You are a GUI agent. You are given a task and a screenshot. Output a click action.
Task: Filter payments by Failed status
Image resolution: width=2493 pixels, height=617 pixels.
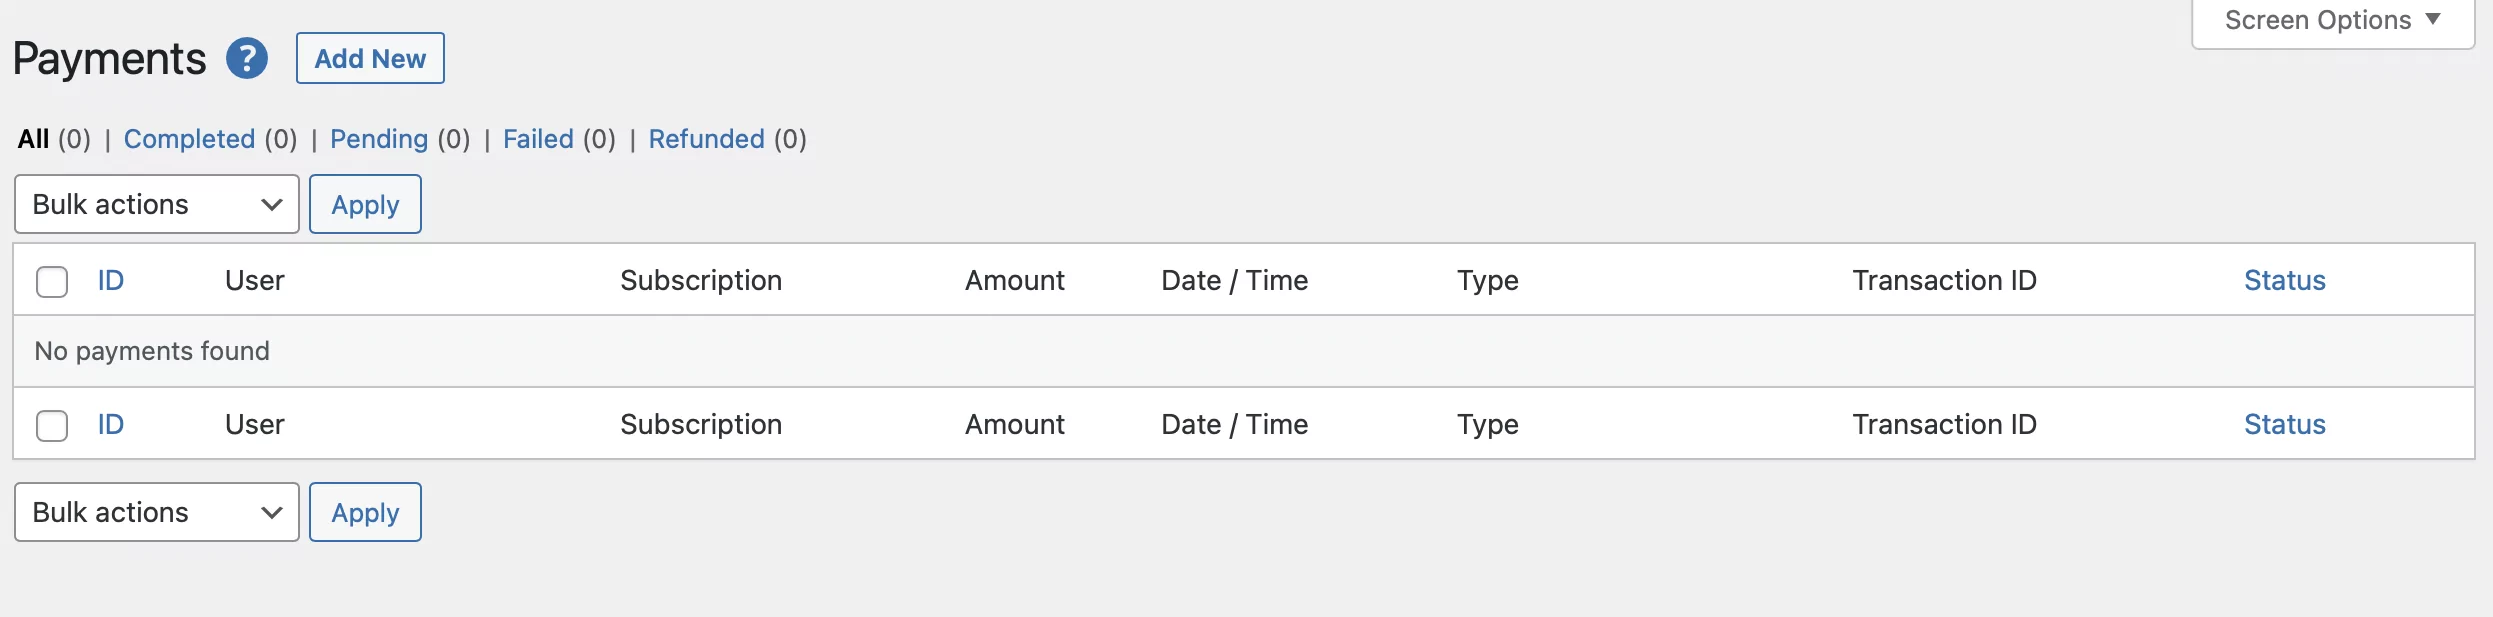pyautogui.click(x=538, y=139)
